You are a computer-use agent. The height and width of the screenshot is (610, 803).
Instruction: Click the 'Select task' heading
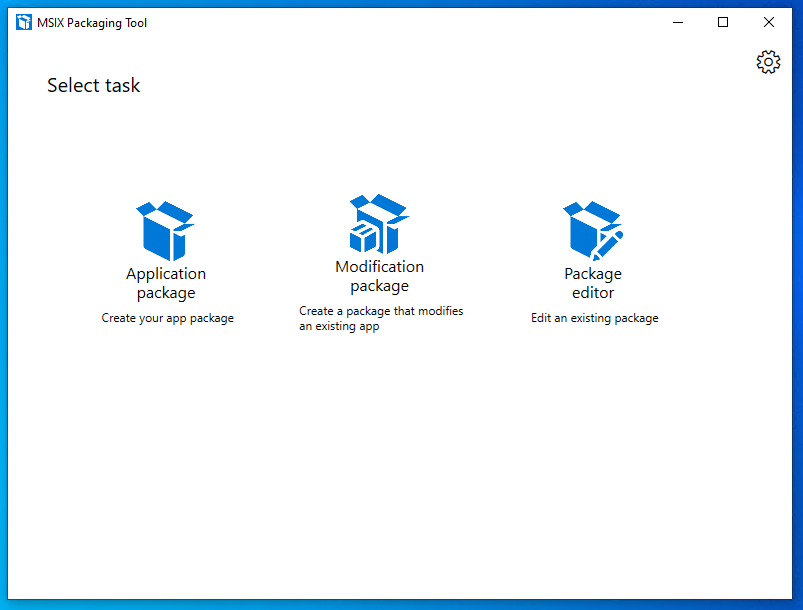93,86
